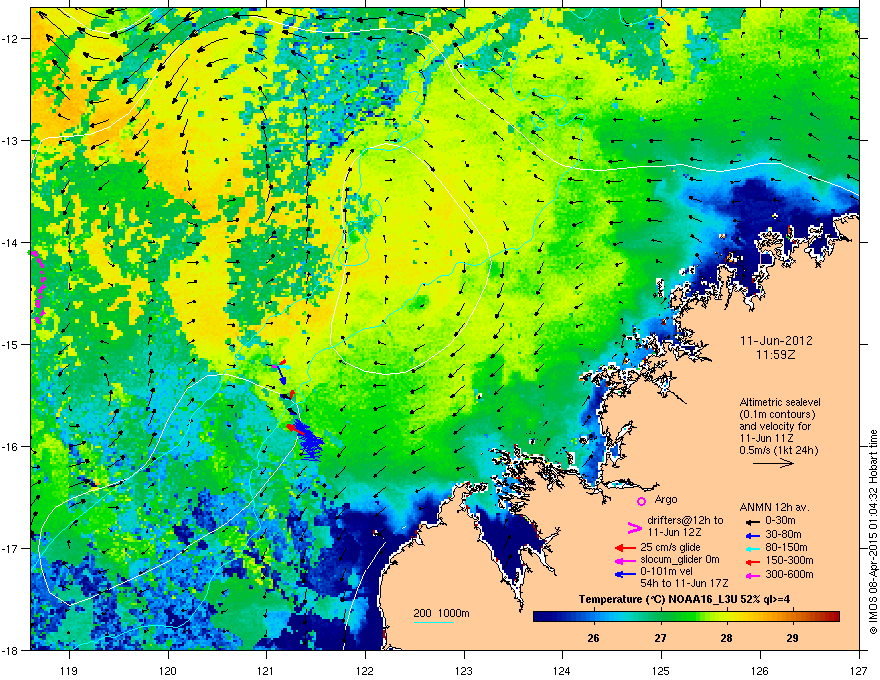Viewport: 880px width, 680px height.
Task: Click the longitude label 127
Action: (859, 670)
